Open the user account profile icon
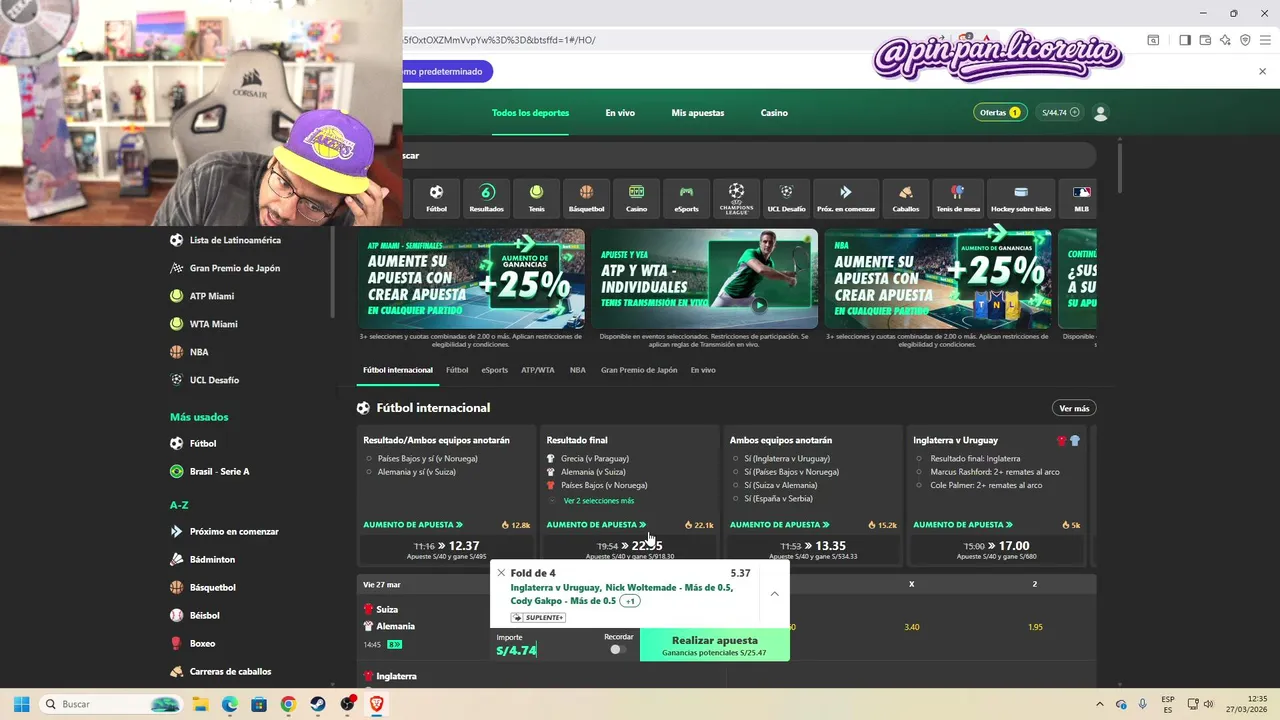Screen dimensions: 1280x720 (1101, 113)
